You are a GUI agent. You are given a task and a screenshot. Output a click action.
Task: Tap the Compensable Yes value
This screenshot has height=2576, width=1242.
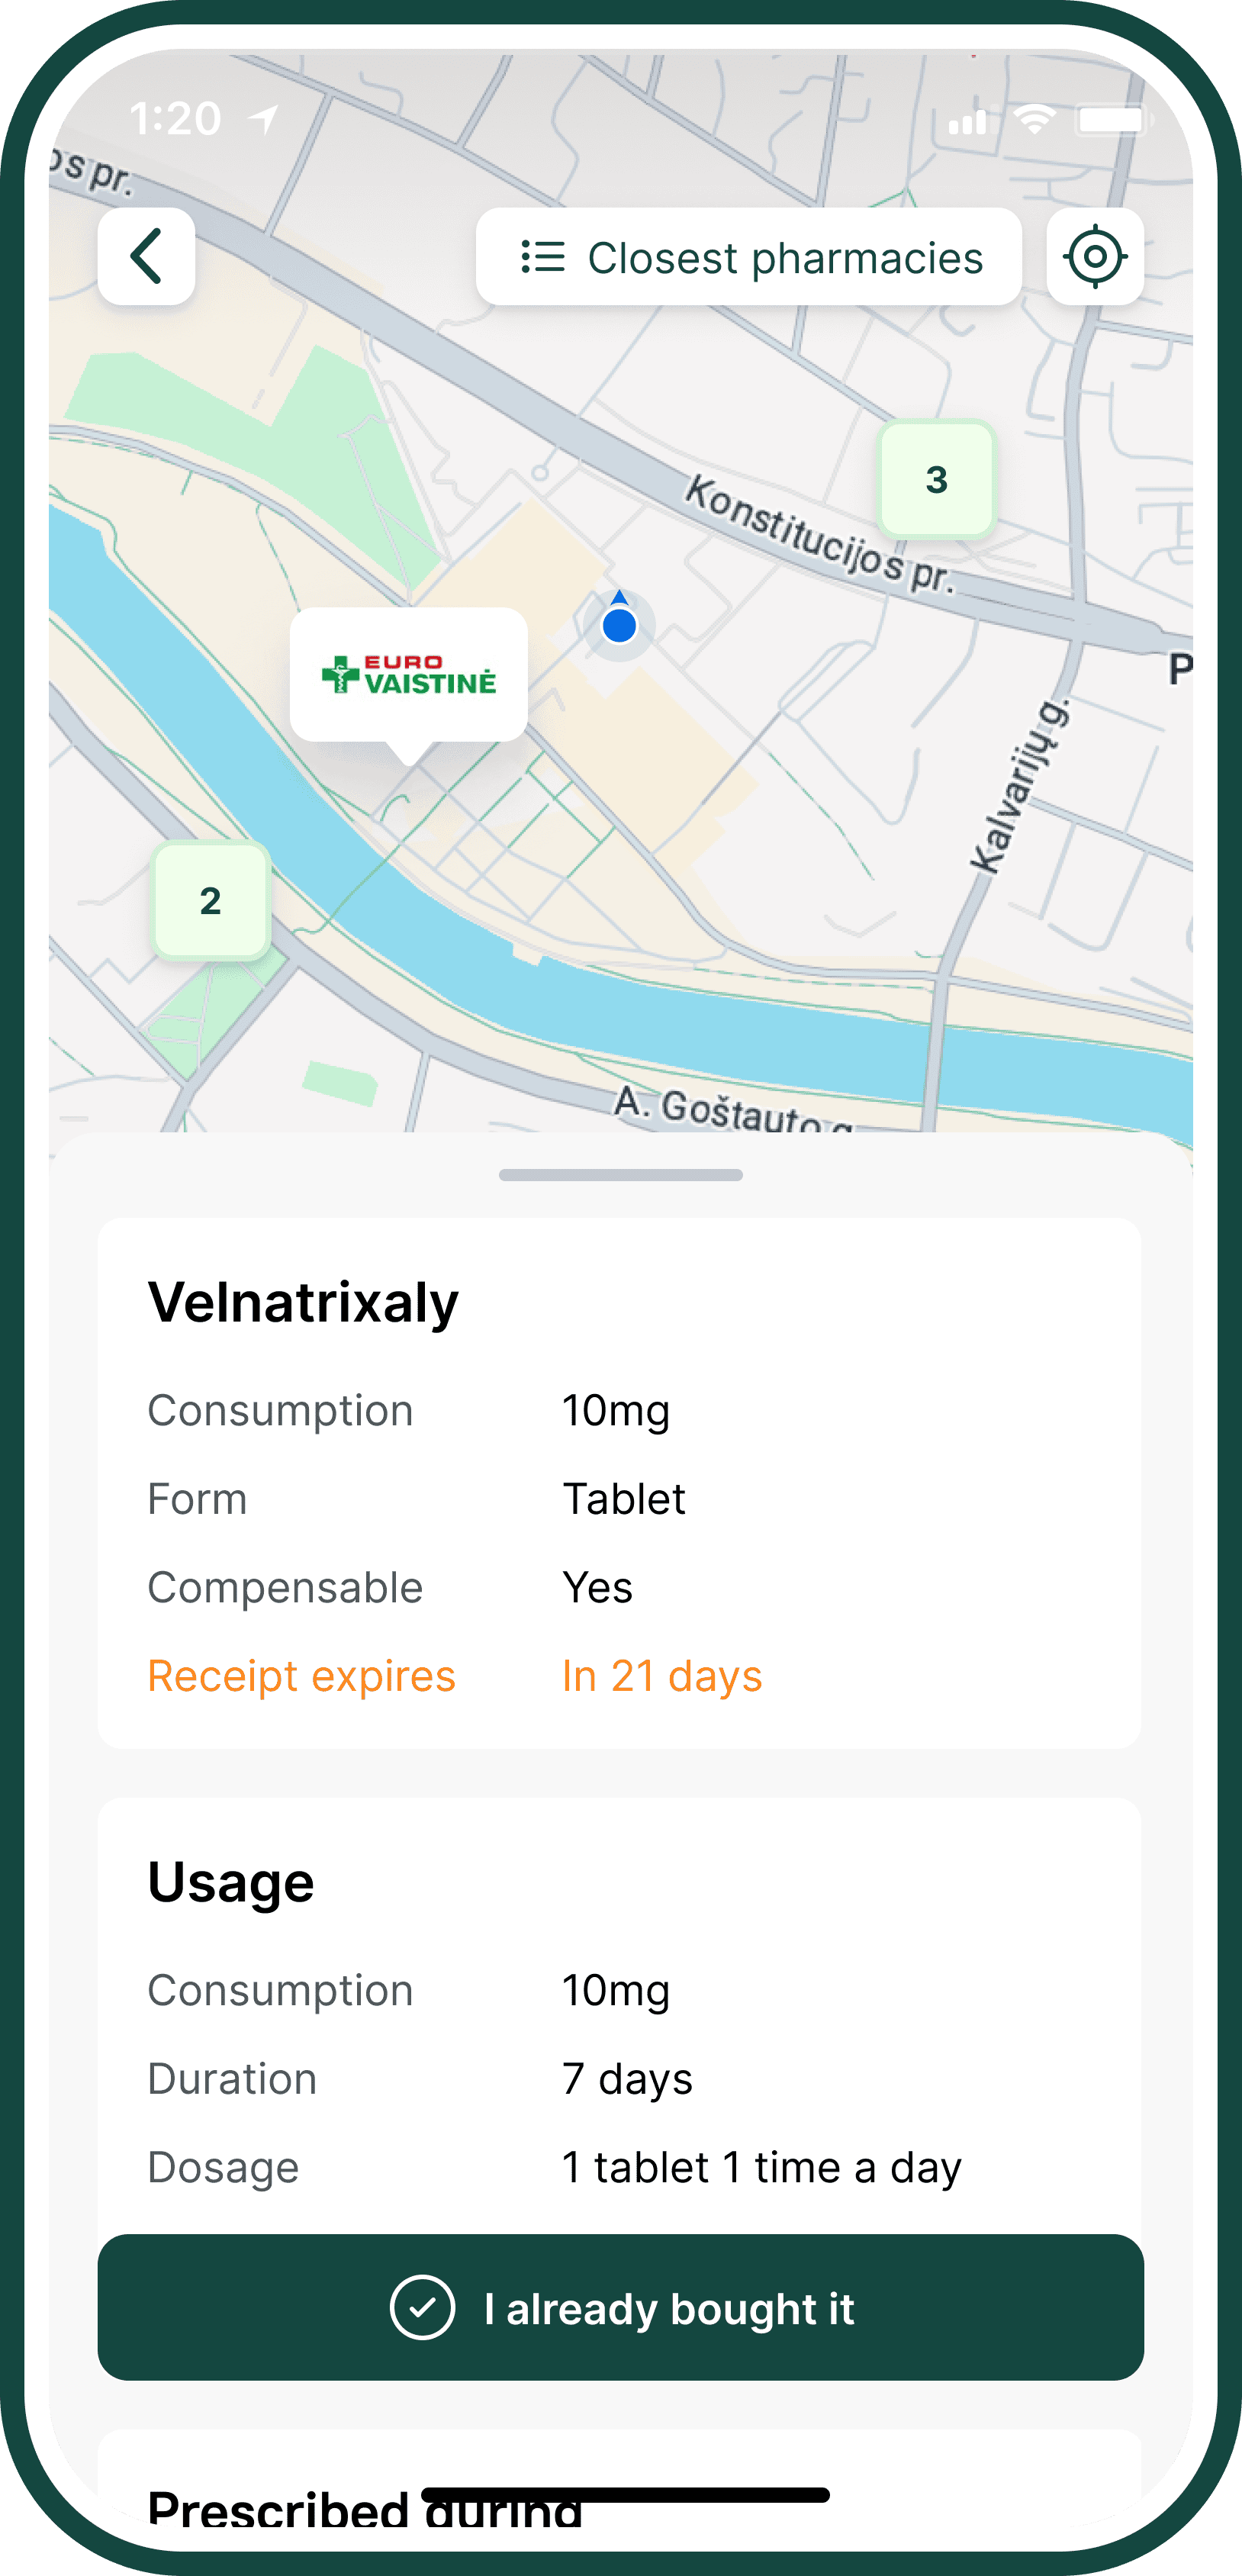coord(598,1588)
